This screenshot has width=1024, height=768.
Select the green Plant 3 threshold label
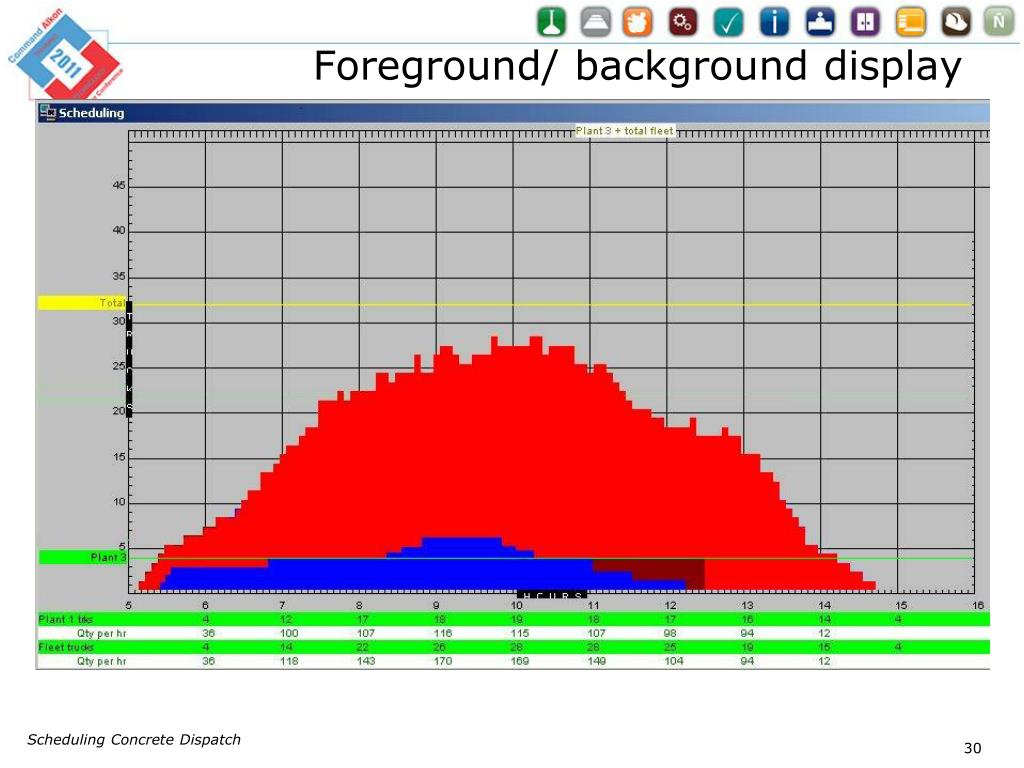click(82, 557)
